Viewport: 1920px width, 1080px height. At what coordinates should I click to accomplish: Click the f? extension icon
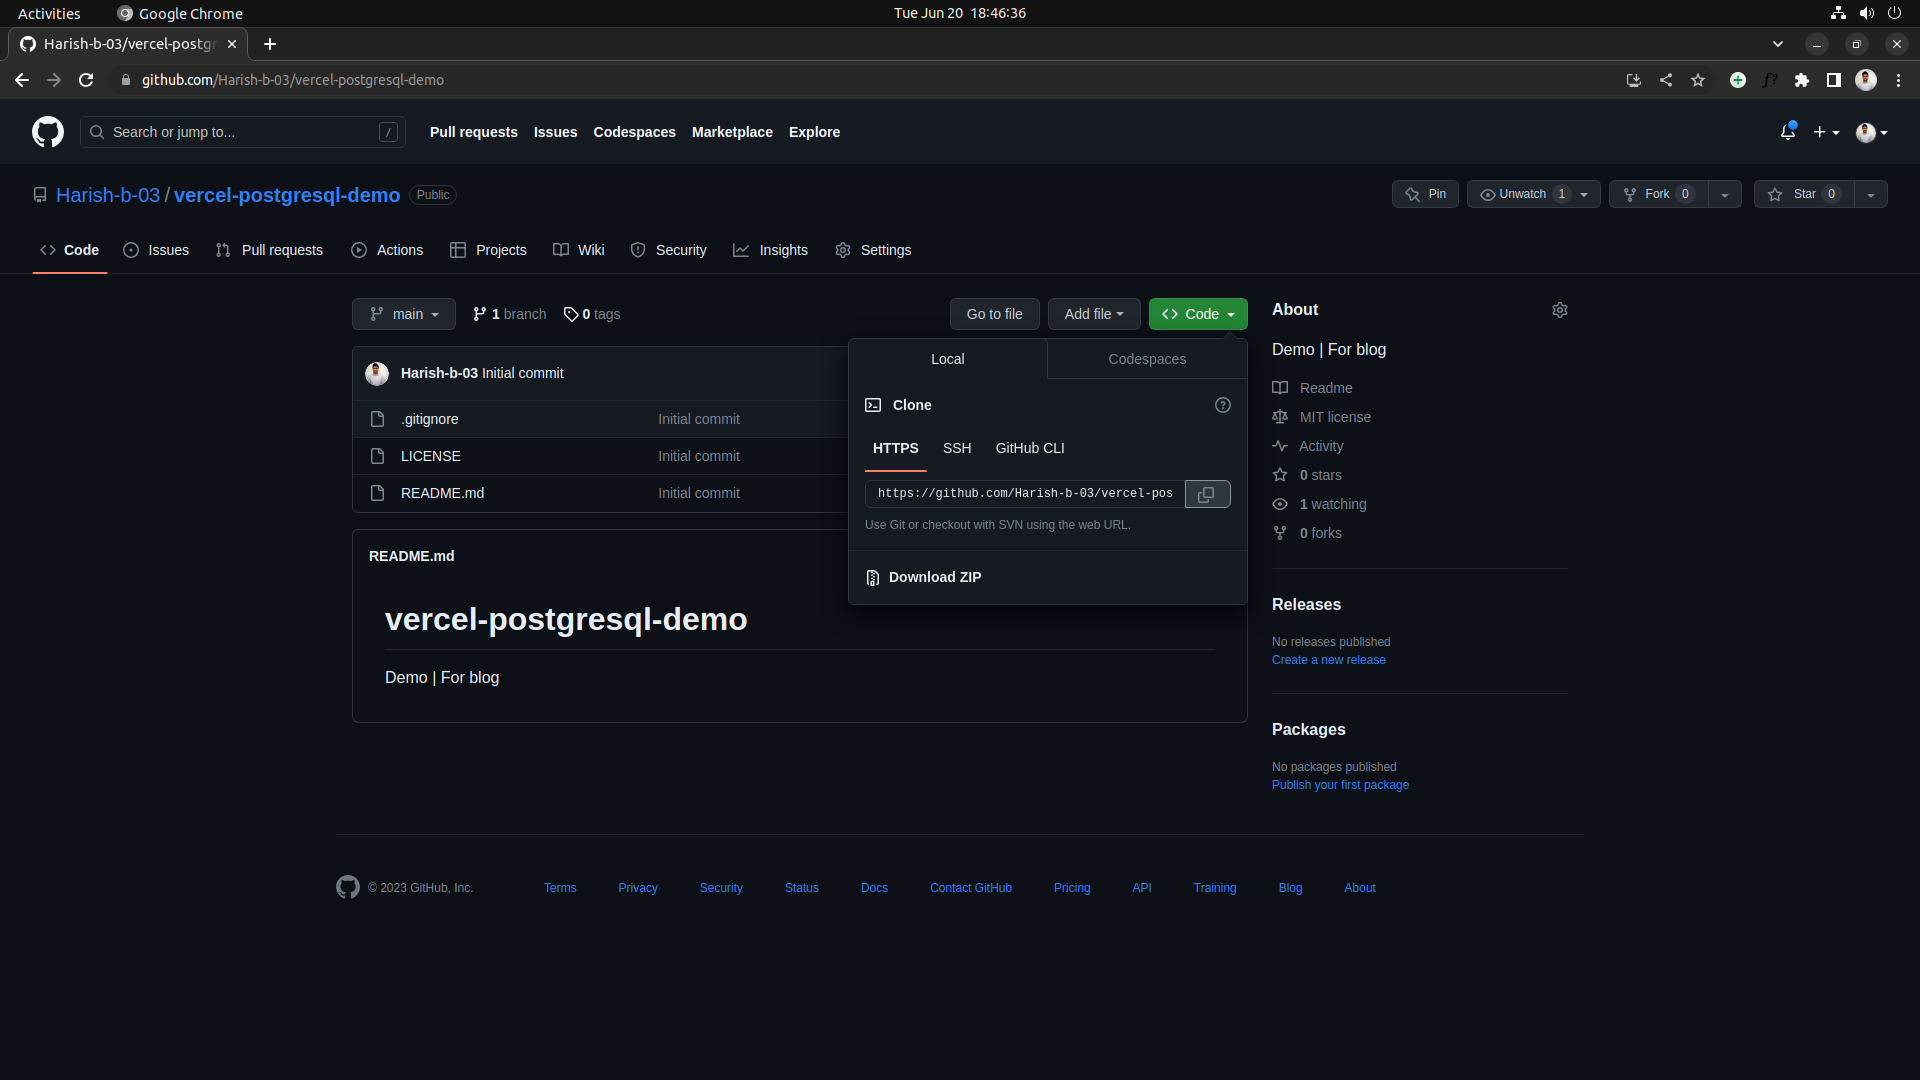pyautogui.click(x=1770, y=80)
